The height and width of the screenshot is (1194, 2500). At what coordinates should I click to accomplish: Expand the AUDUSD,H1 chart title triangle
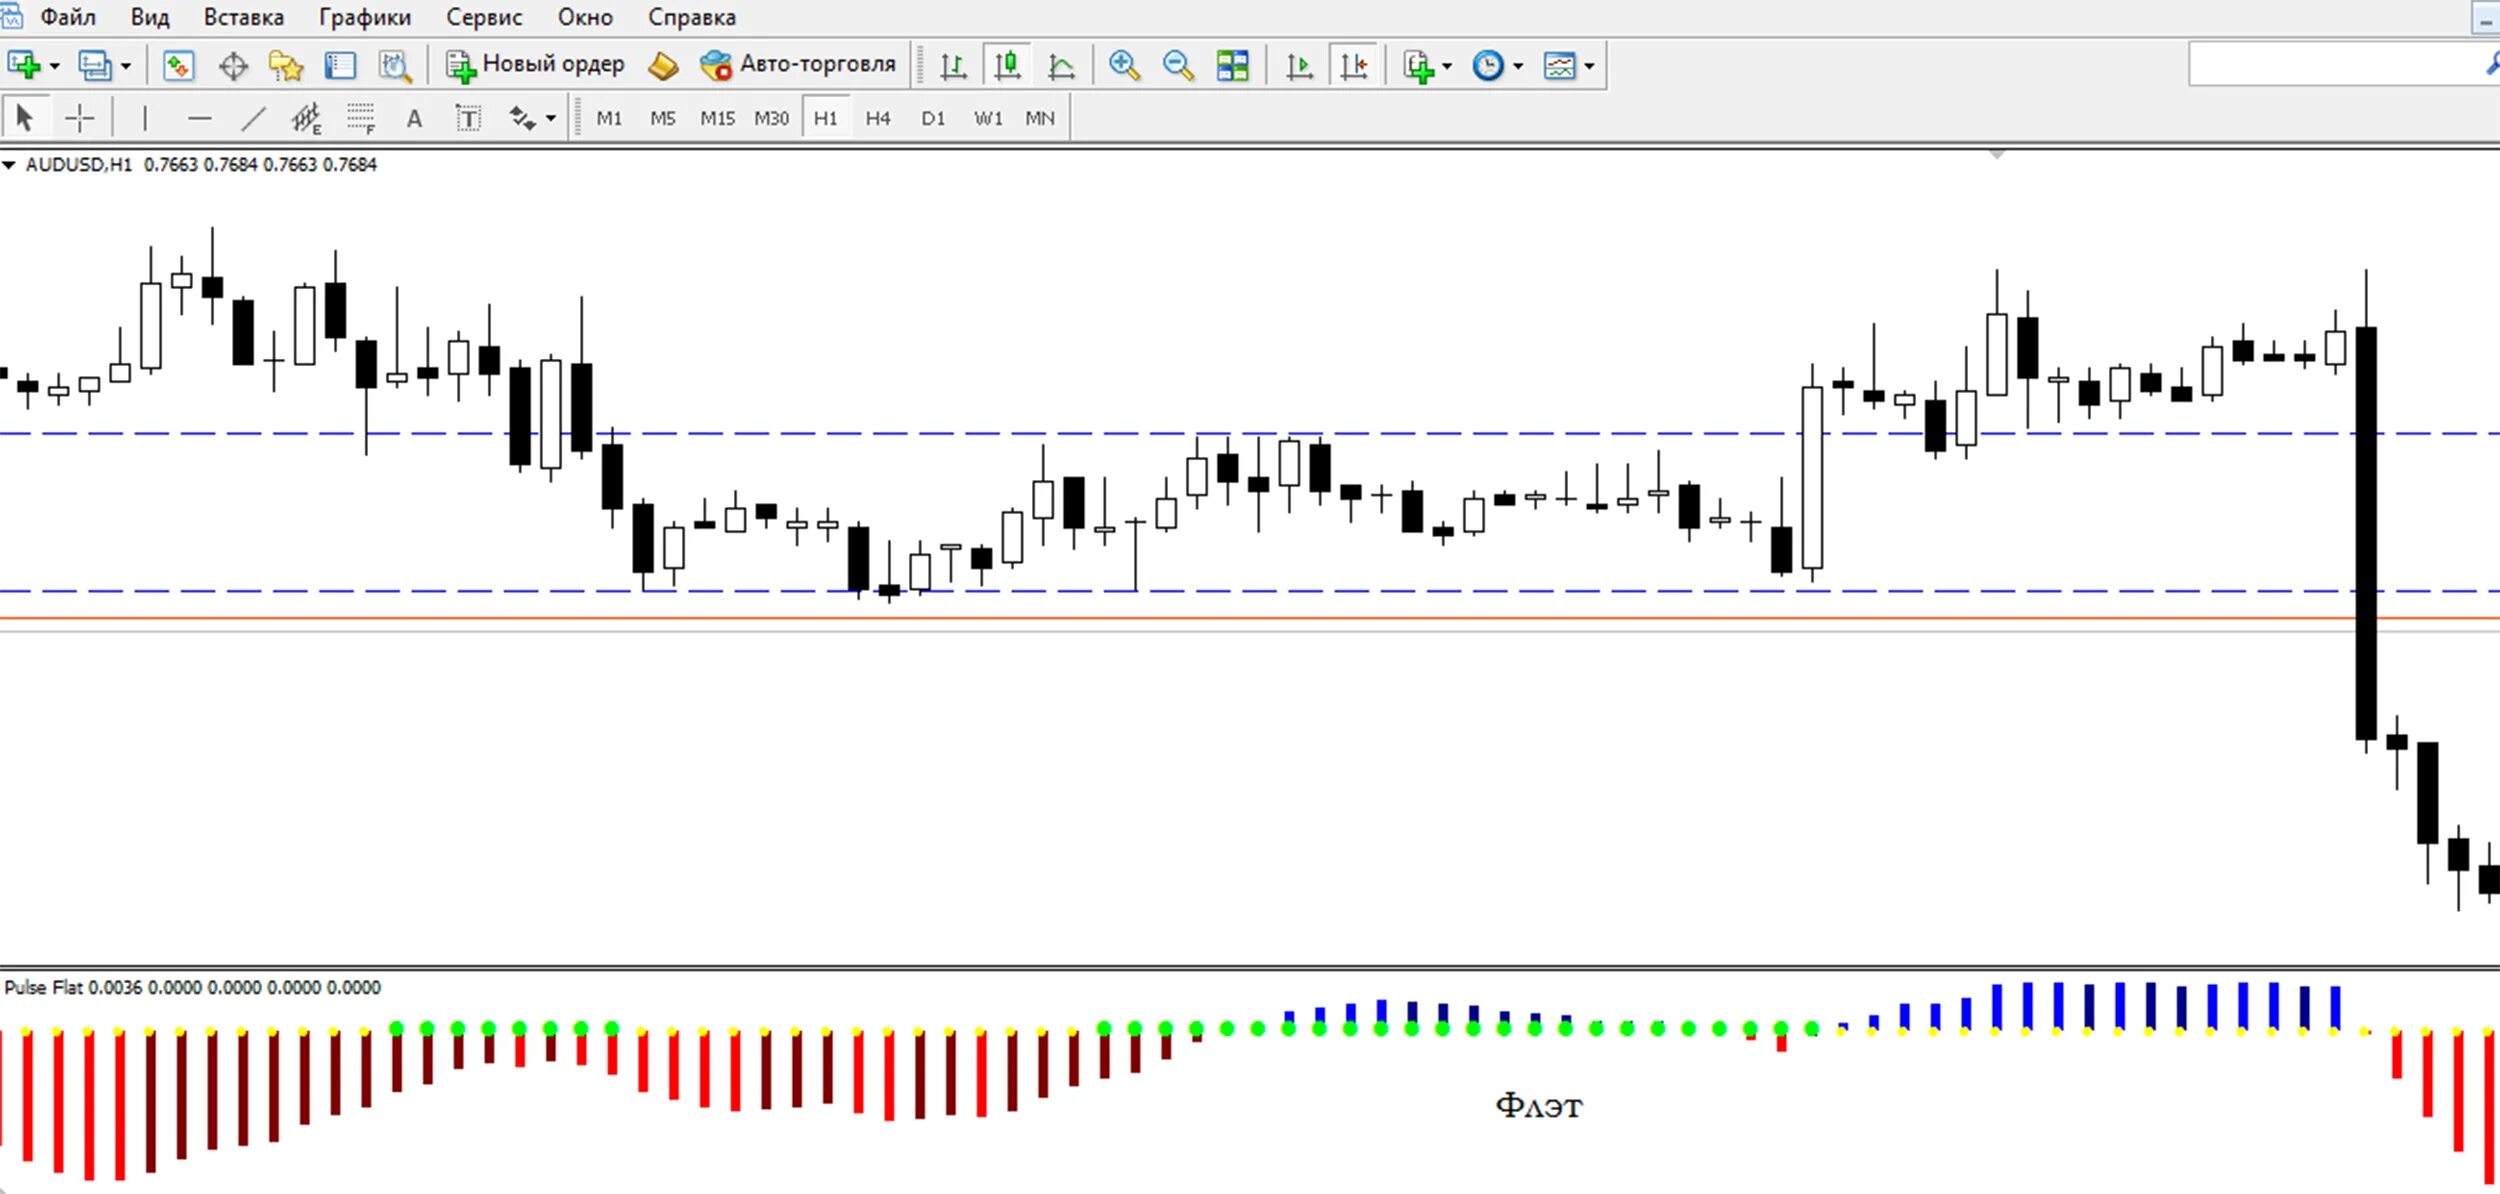[x=9, y=165]
